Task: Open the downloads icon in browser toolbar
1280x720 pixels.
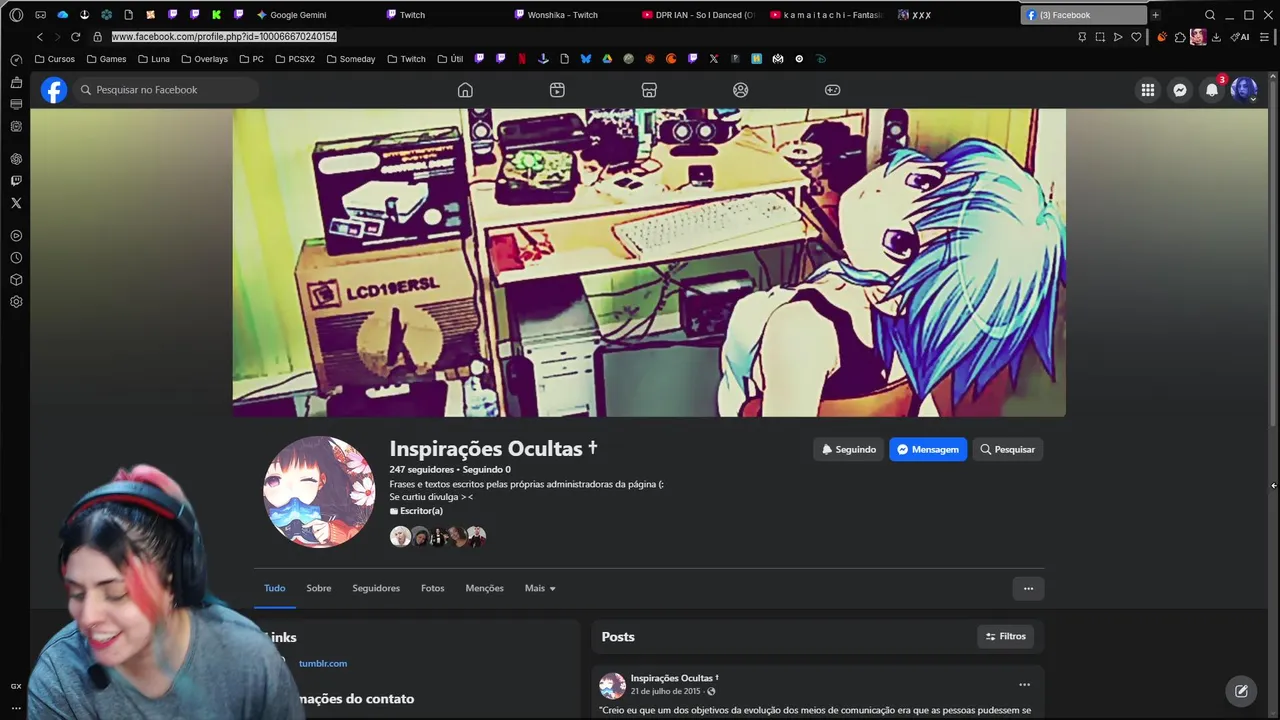Action: (x=1216, y=37)
